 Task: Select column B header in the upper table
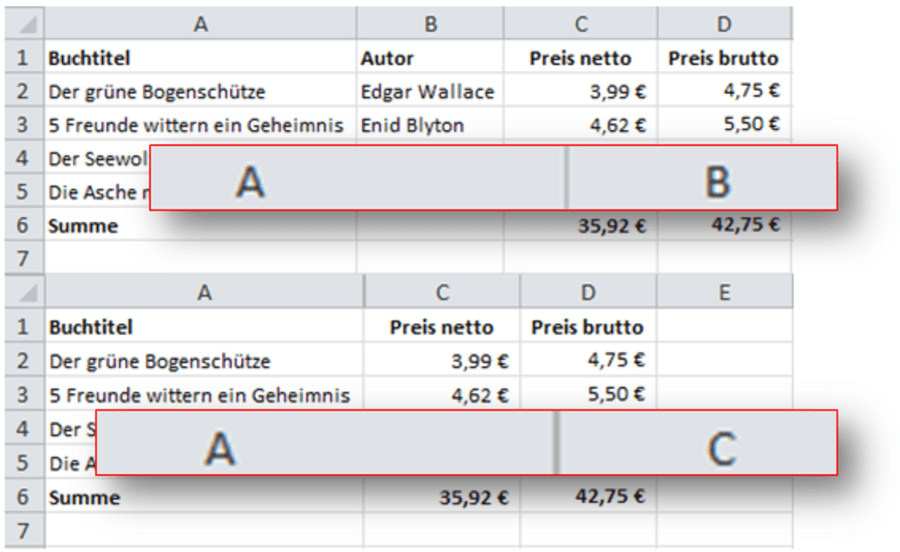430,24
